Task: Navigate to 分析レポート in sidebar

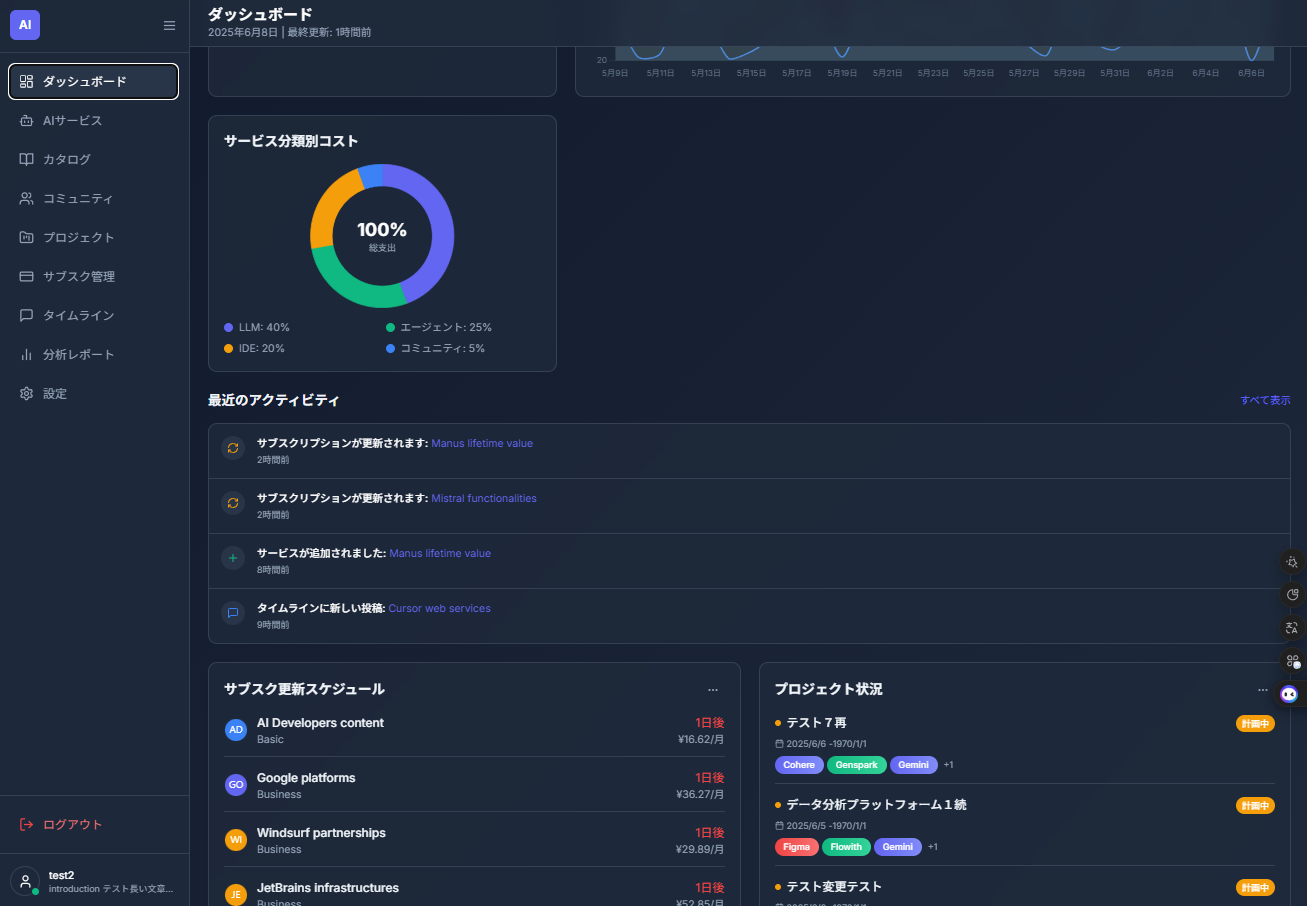Action: 78,355
